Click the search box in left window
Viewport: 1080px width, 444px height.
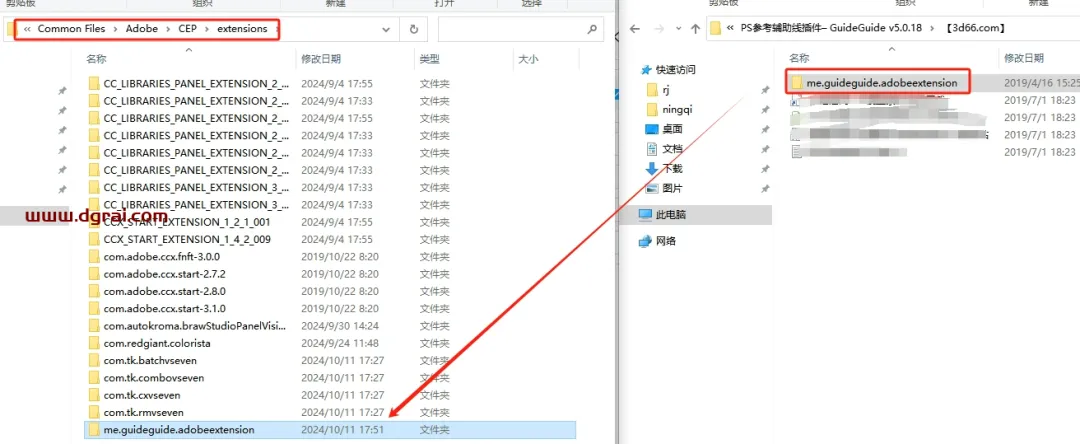pos(520,30)
